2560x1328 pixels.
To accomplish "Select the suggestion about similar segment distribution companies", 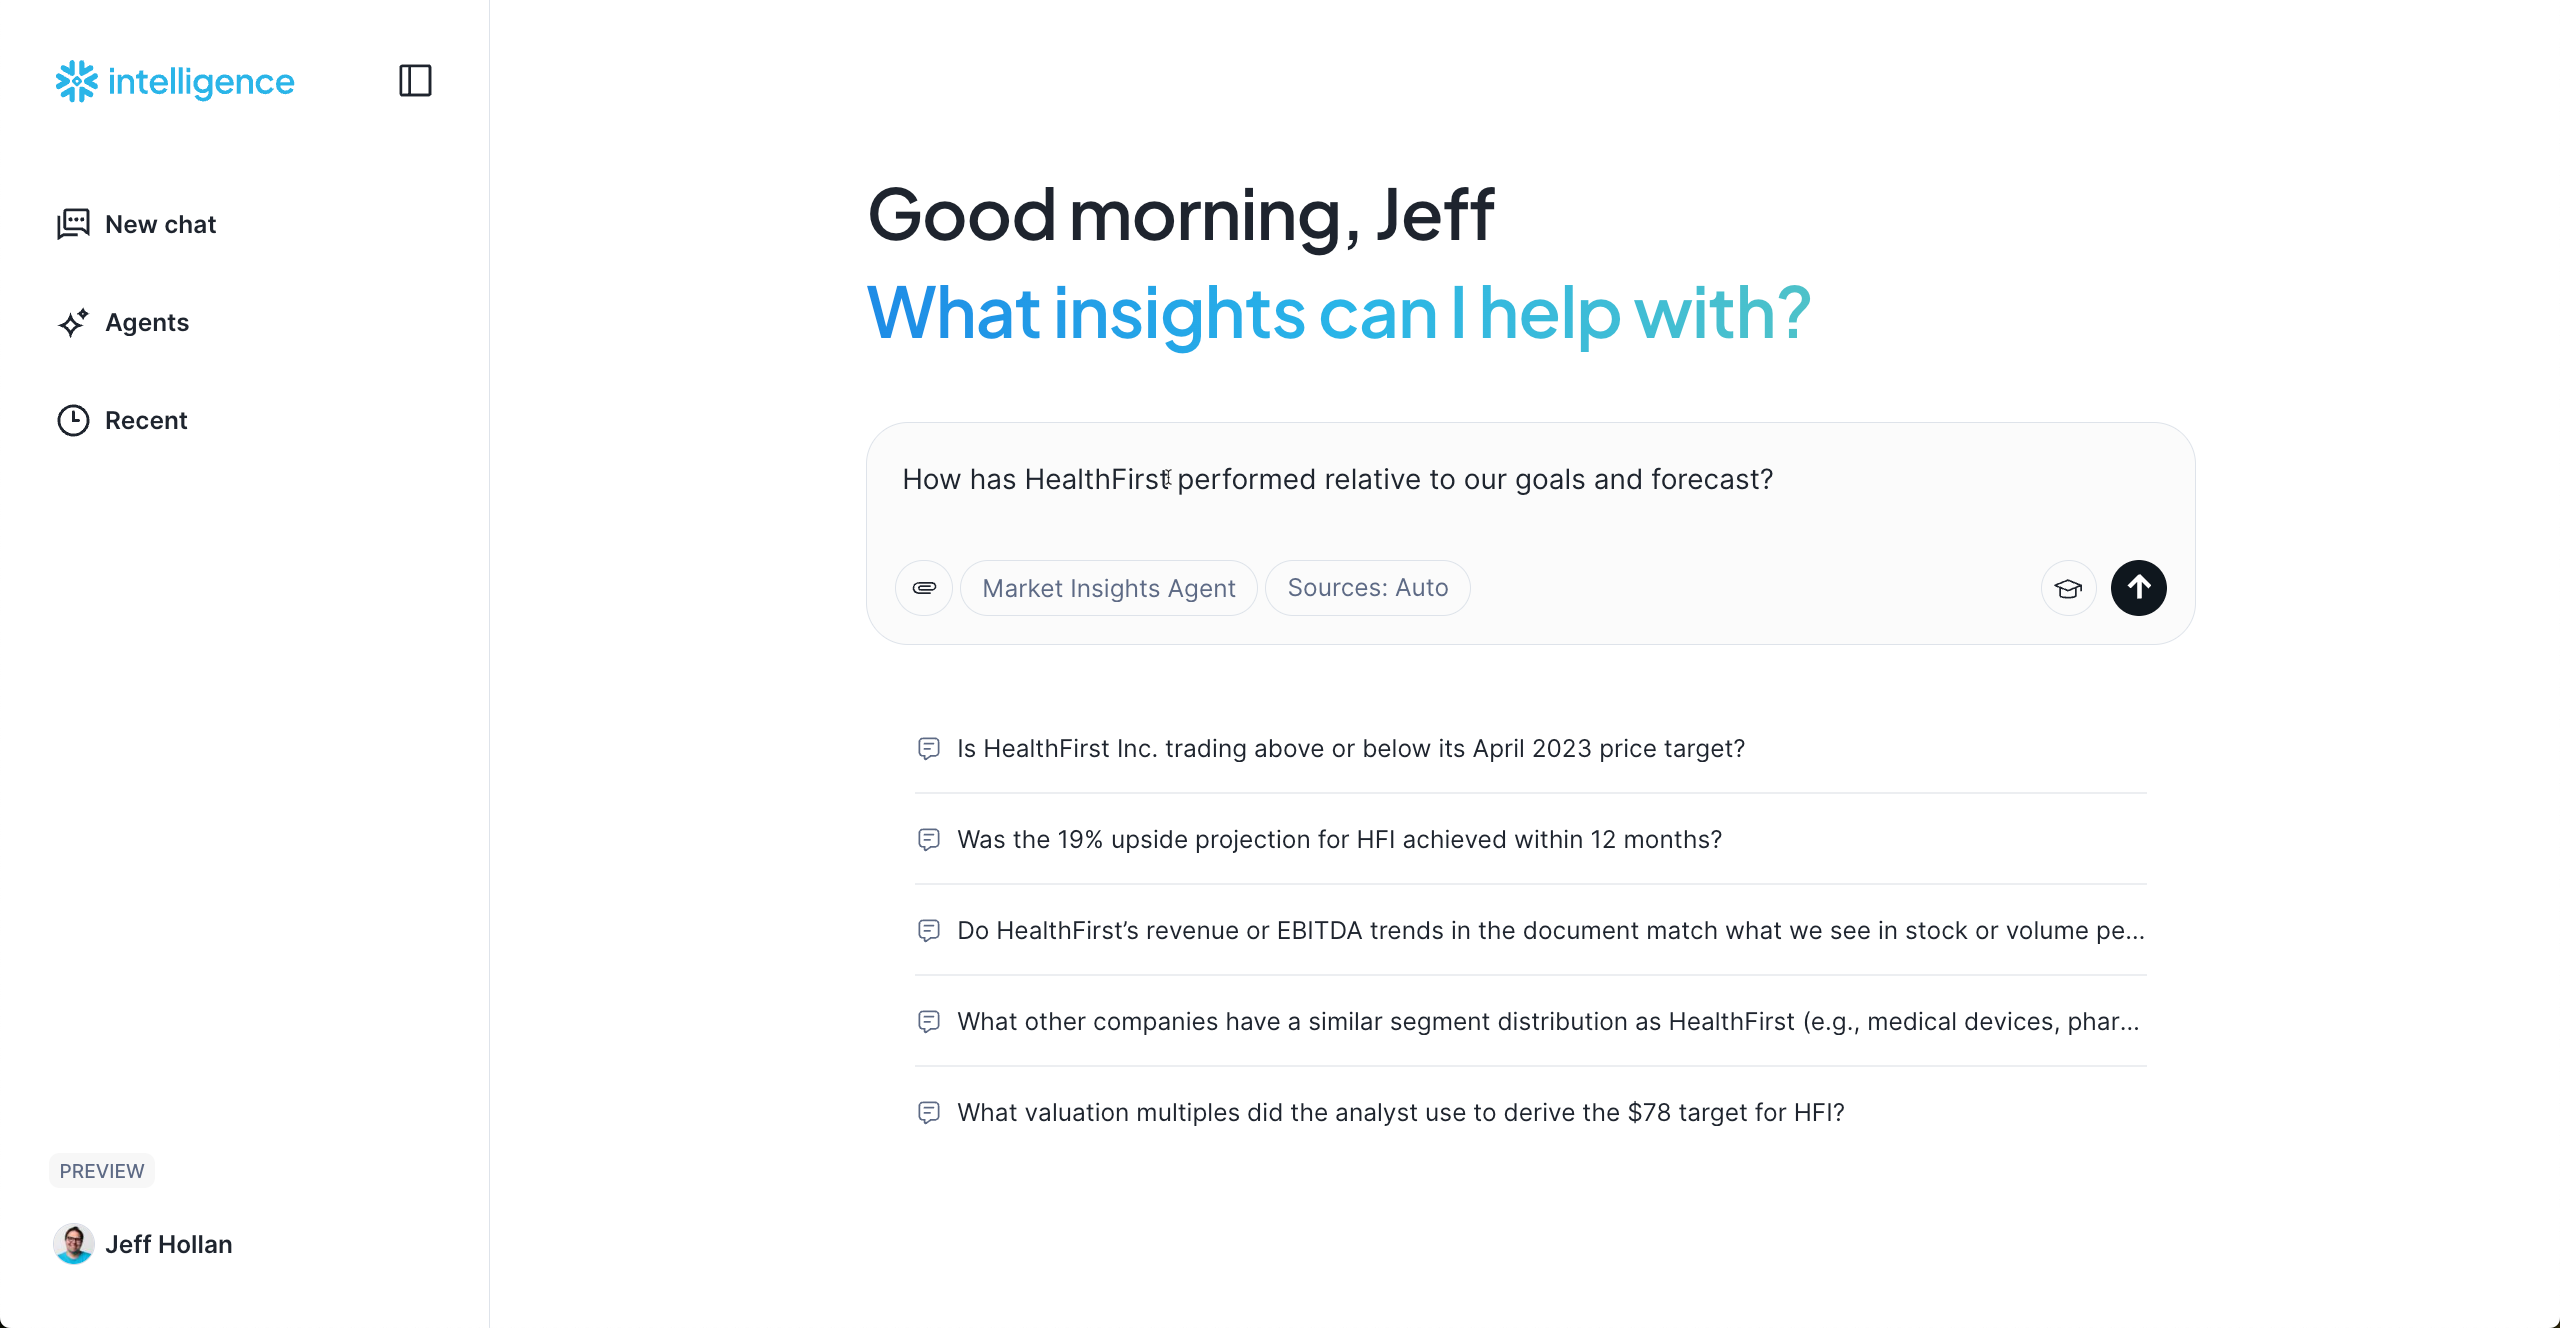I will pos(1549,1021).
